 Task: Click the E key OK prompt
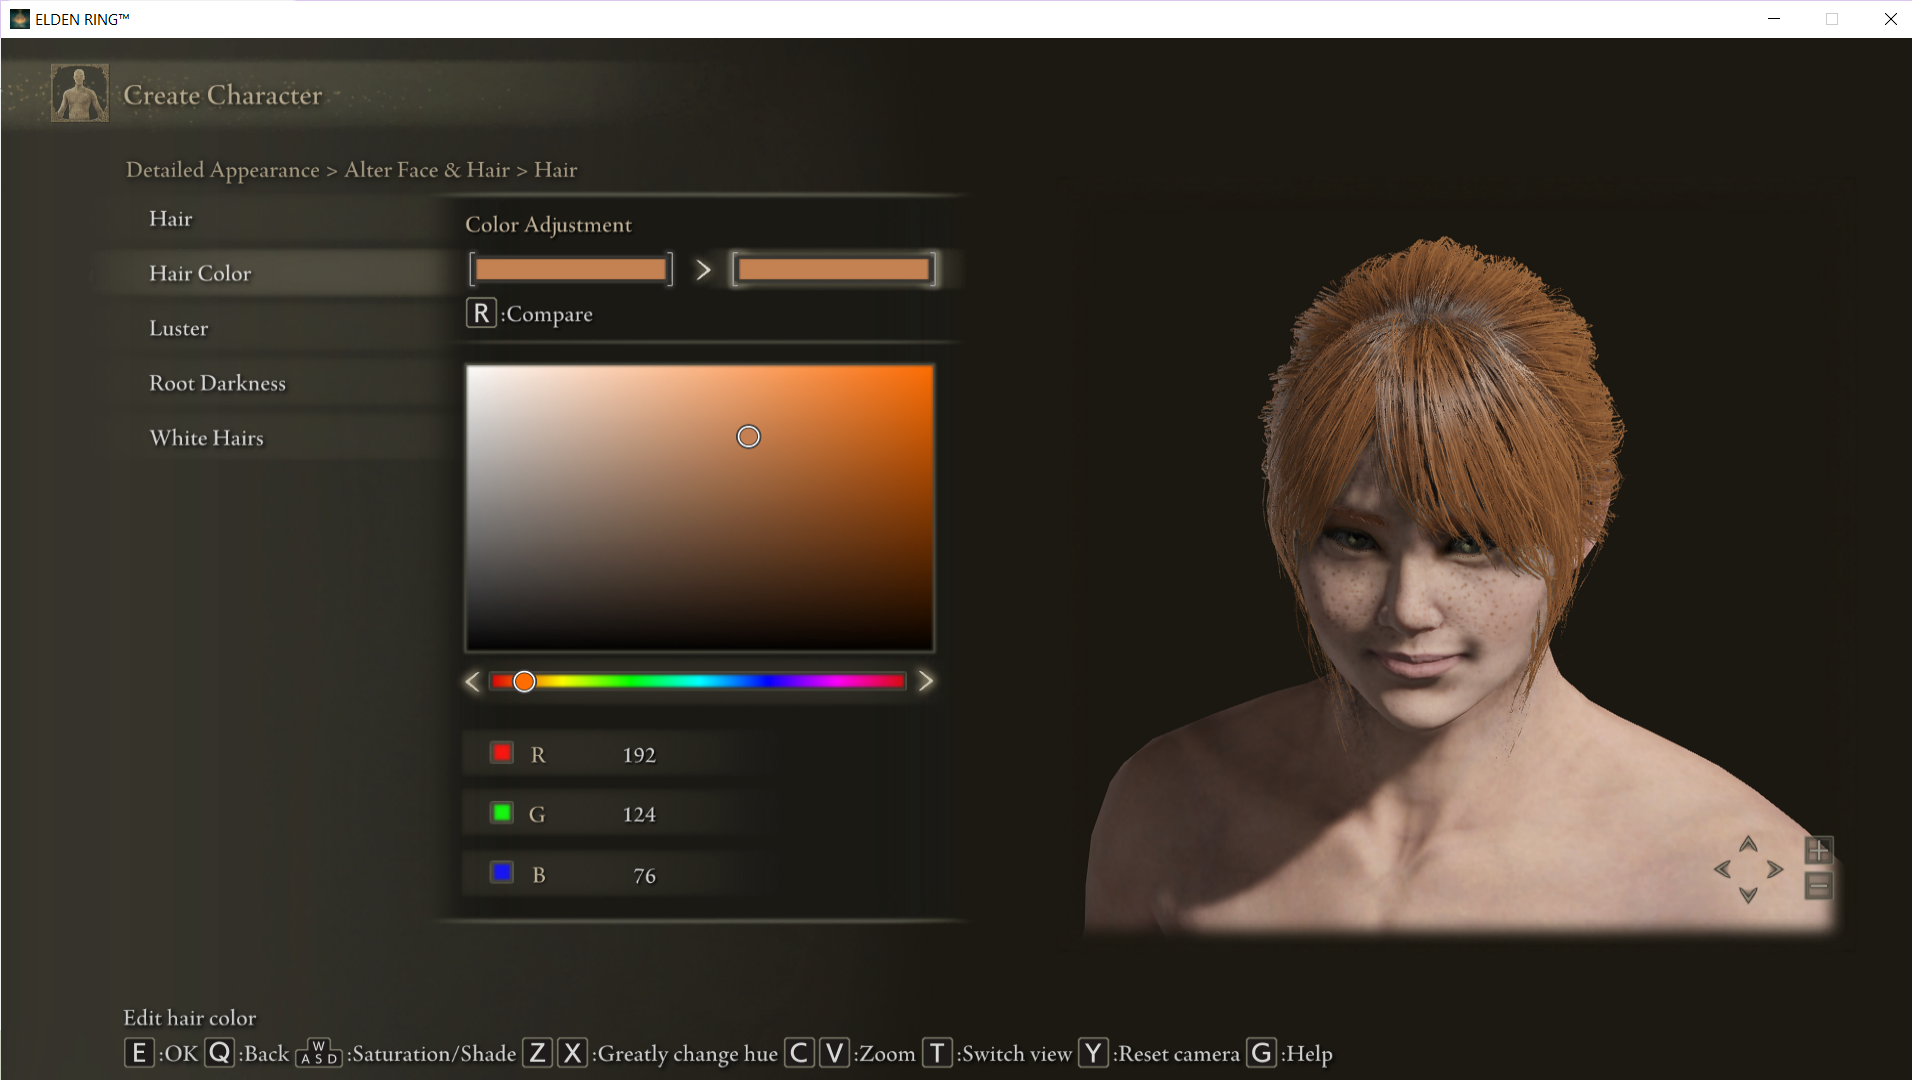click(x=139, y=1053)
